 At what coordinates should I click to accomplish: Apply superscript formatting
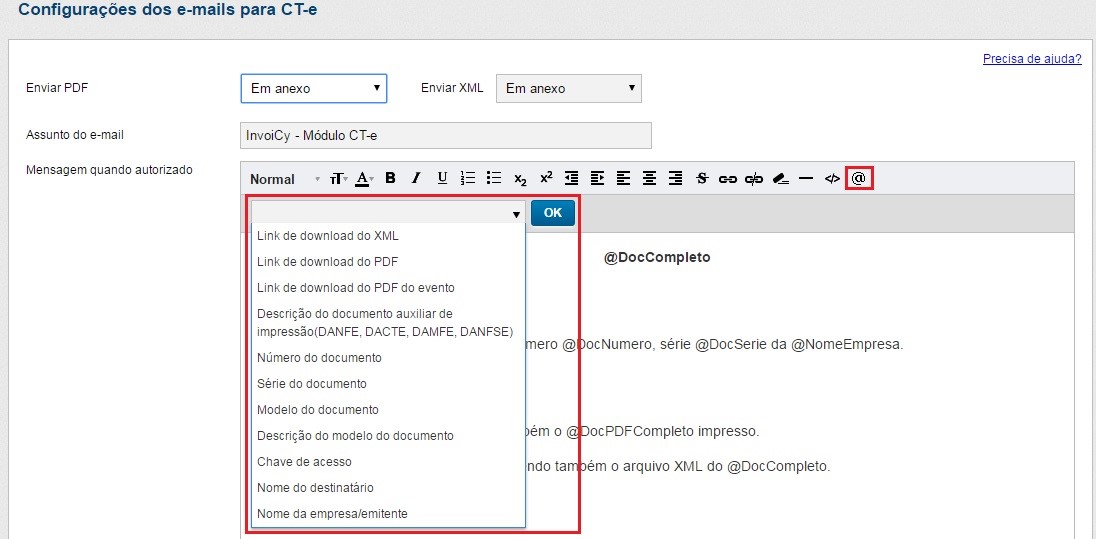[546, 178]
